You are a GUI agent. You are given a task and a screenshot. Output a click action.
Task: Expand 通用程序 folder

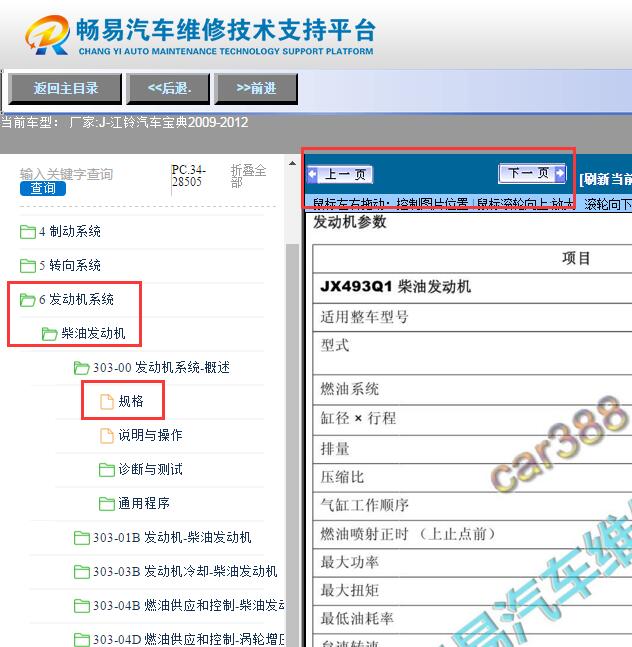point(144,503)
